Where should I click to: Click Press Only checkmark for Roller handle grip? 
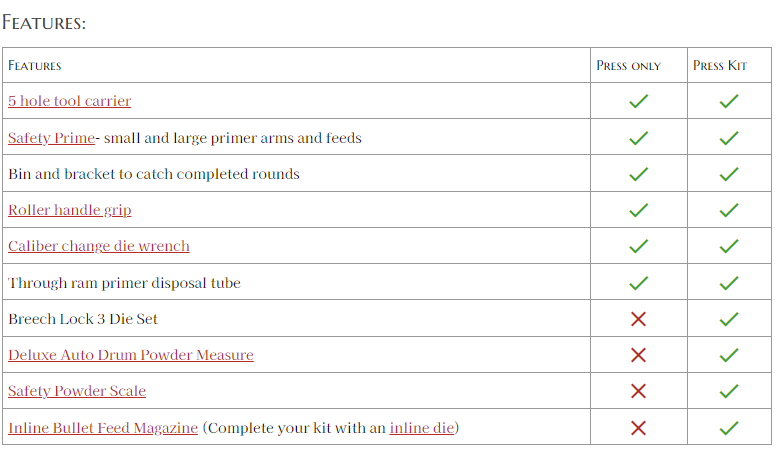coord(638,210)
